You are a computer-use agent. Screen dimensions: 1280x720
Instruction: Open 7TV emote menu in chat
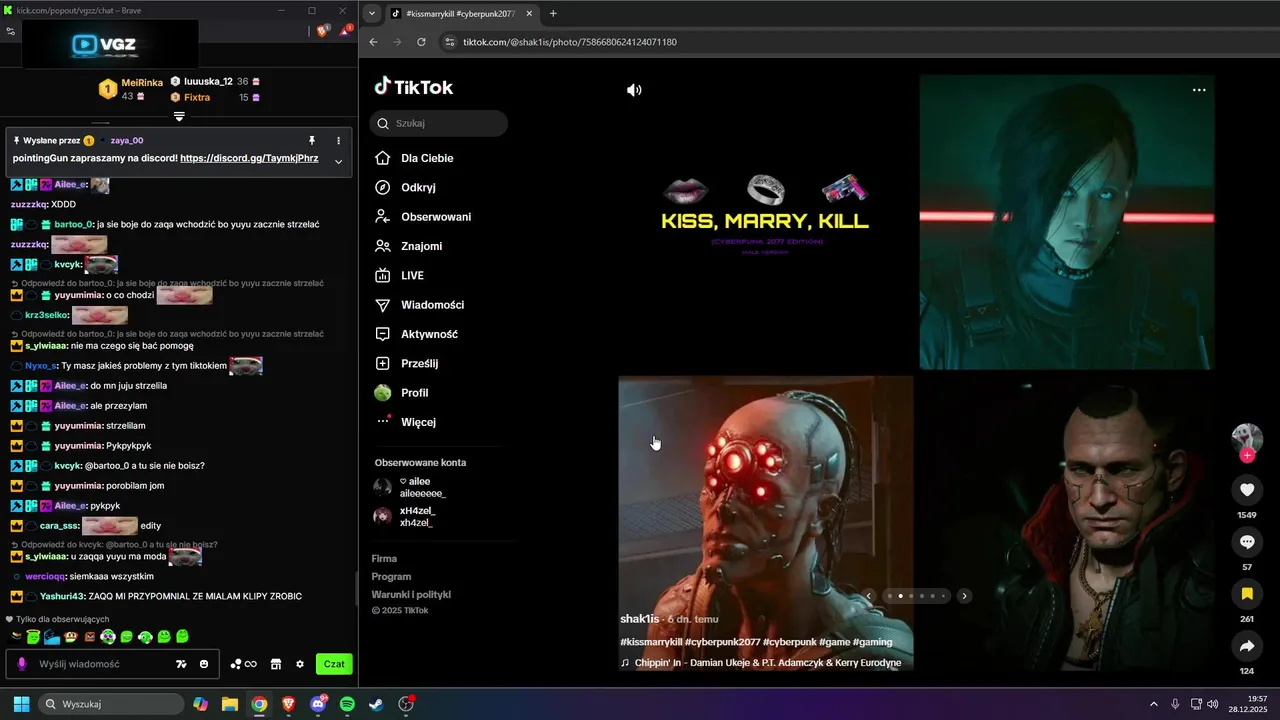pos(181,664)
